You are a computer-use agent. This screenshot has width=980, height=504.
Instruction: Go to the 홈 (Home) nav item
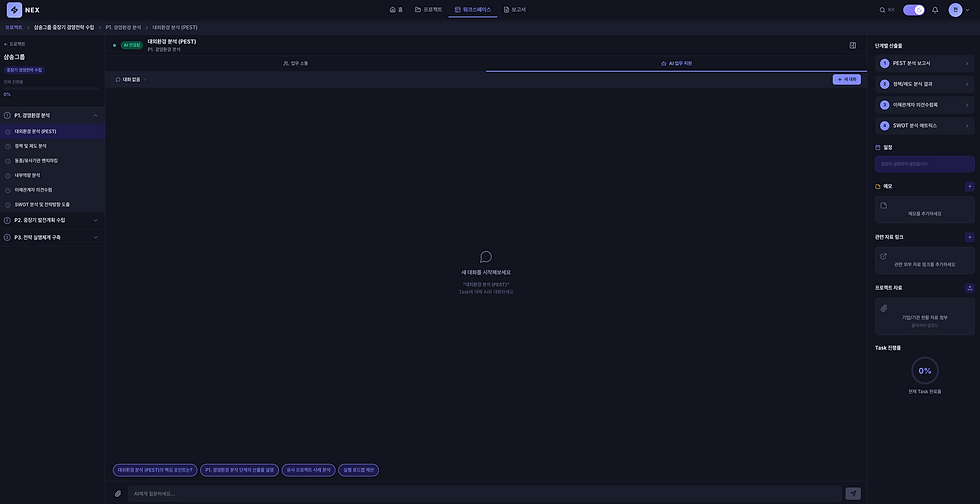pos(396,9)
